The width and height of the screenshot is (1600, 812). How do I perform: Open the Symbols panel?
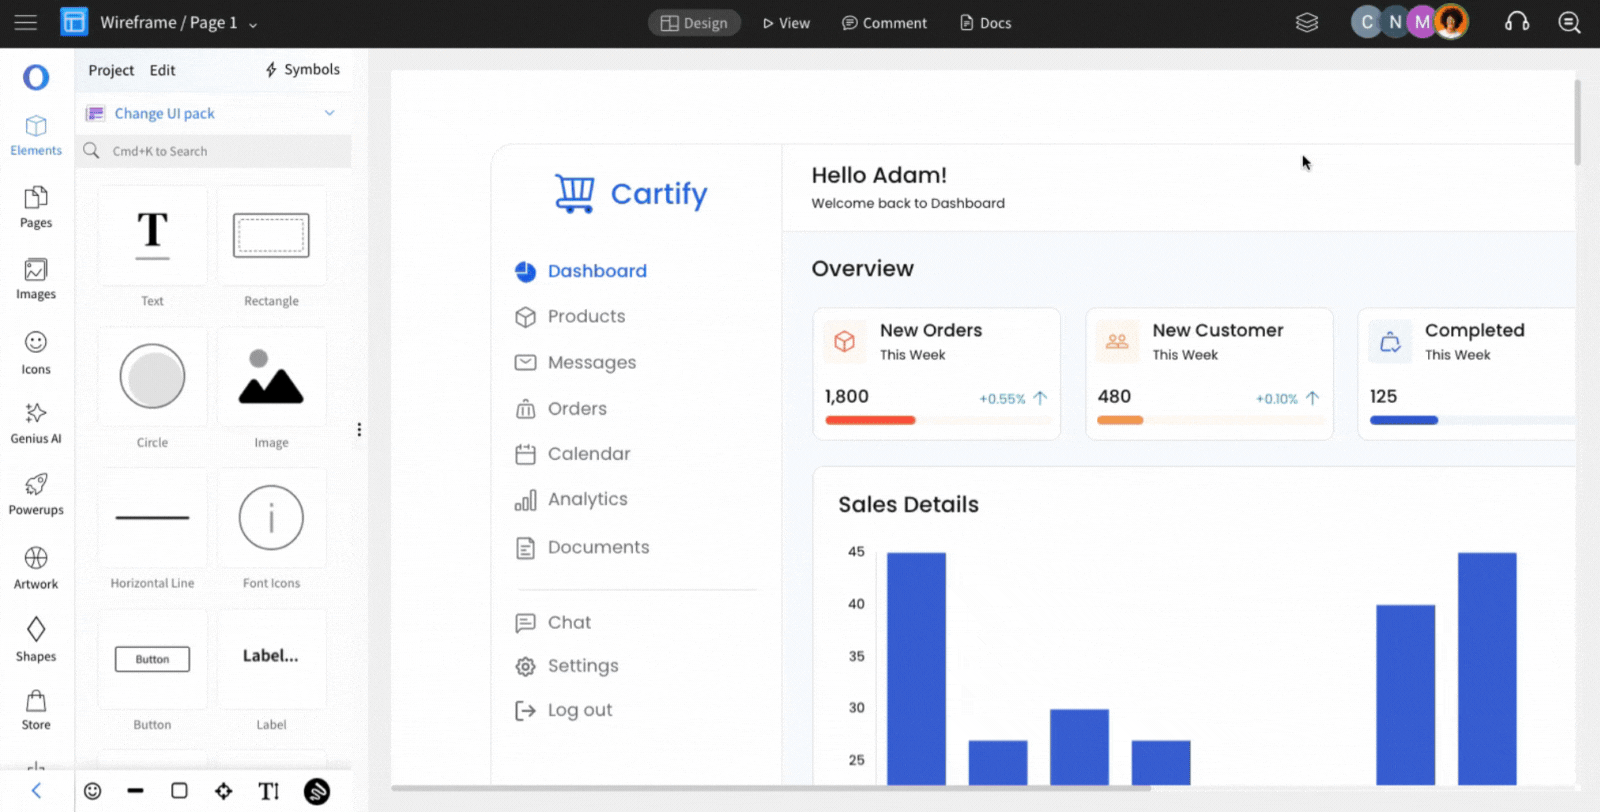coord(302,69)
